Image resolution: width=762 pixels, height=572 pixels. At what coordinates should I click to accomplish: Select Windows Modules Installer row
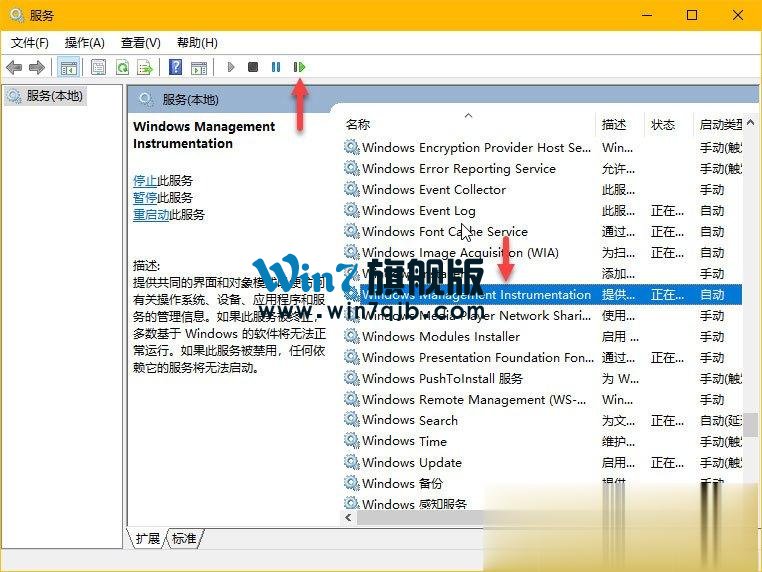542,336
